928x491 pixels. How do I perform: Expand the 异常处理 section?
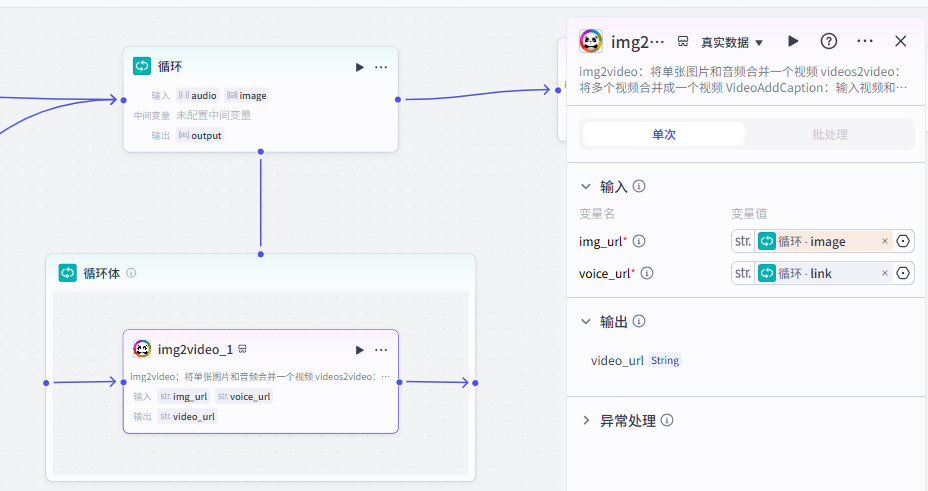586,421
